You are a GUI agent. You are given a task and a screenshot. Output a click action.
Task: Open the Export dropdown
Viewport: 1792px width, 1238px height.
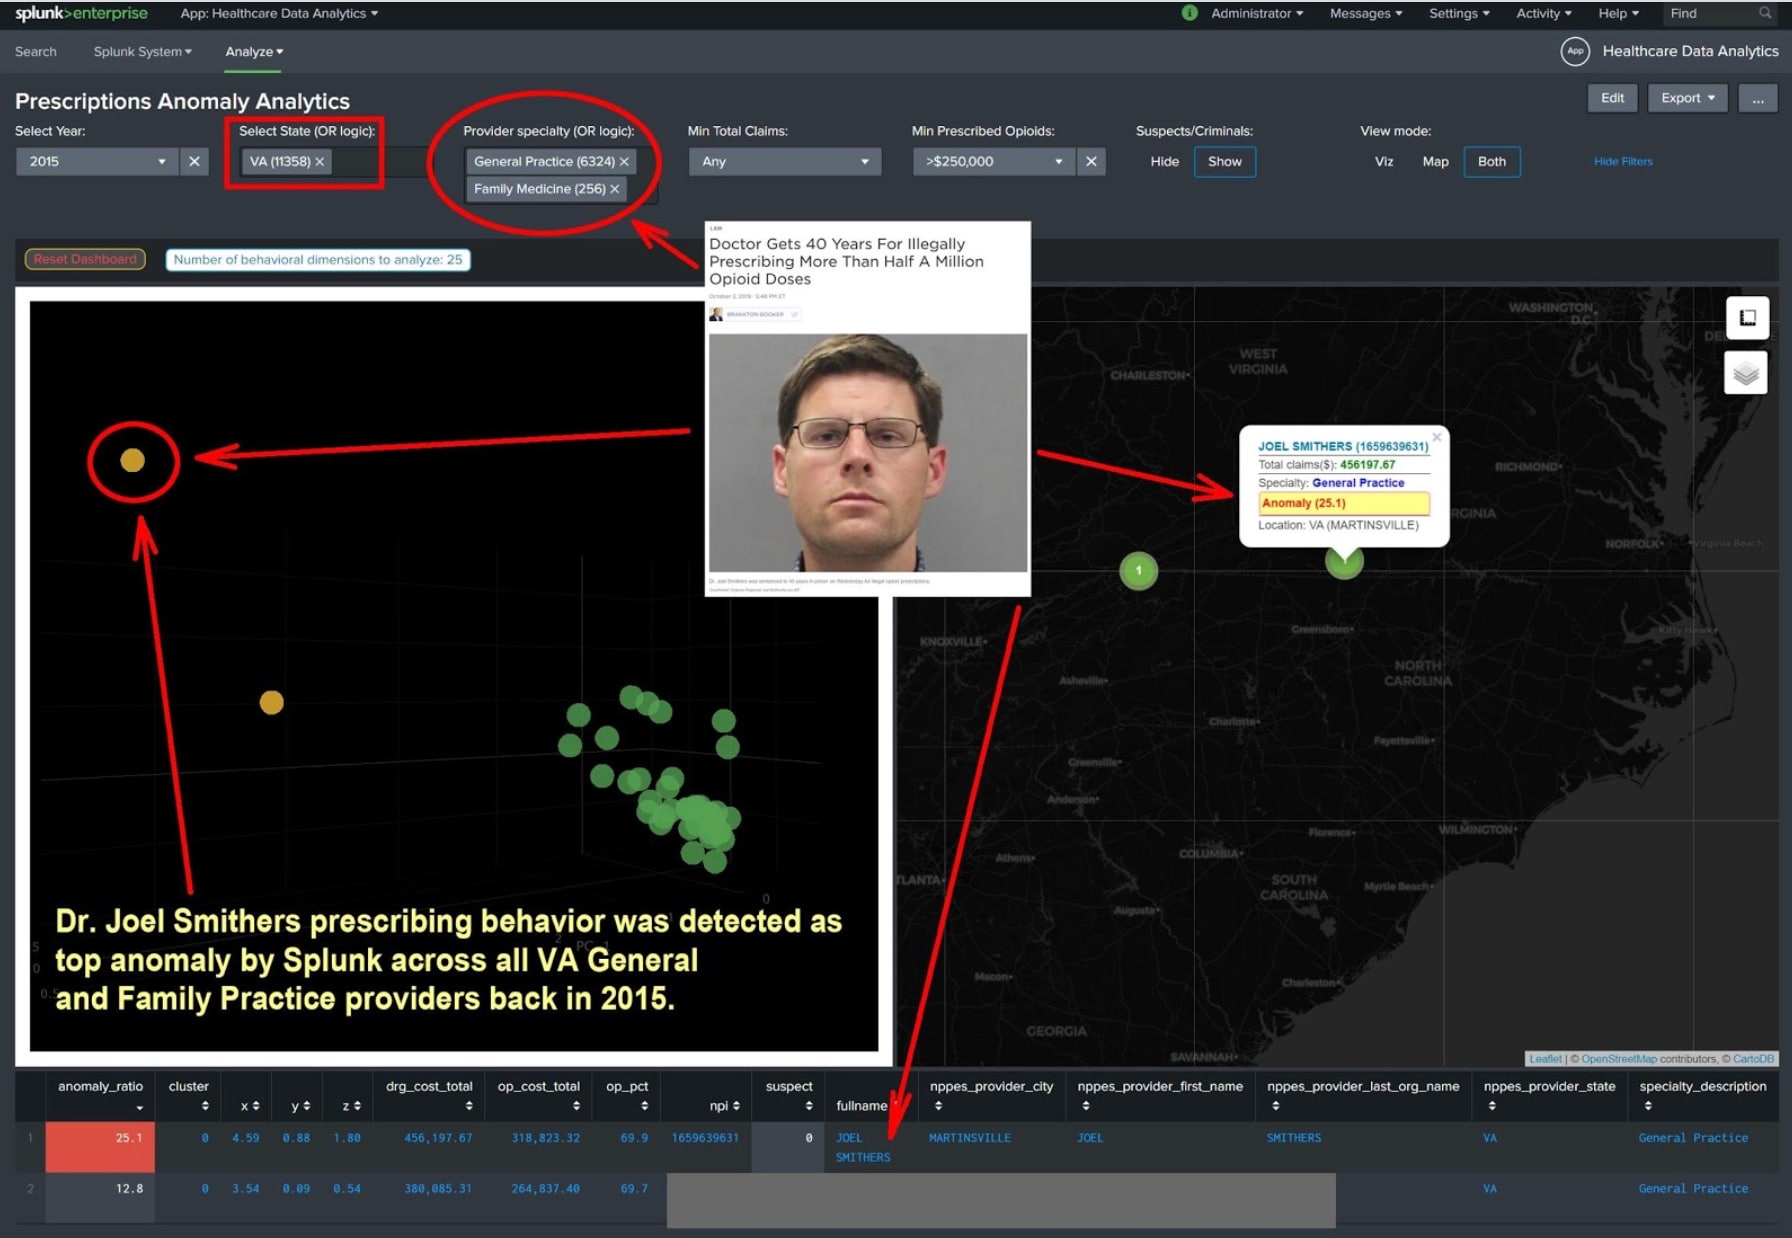point(1687,97)
